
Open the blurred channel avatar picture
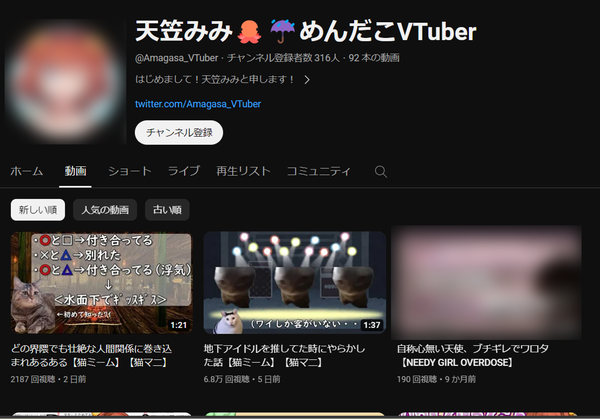click(x=64, y=82)
